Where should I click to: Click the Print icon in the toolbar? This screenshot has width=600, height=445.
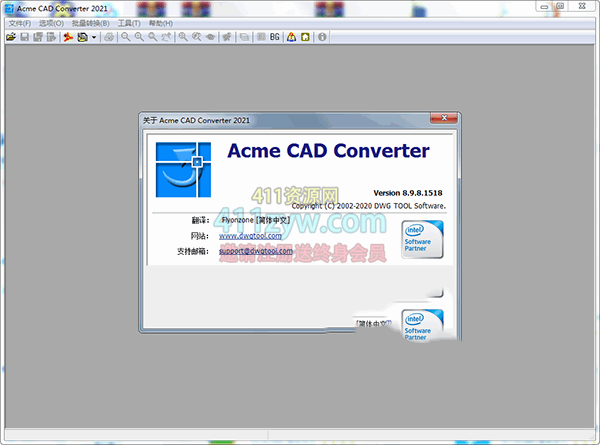109,37
